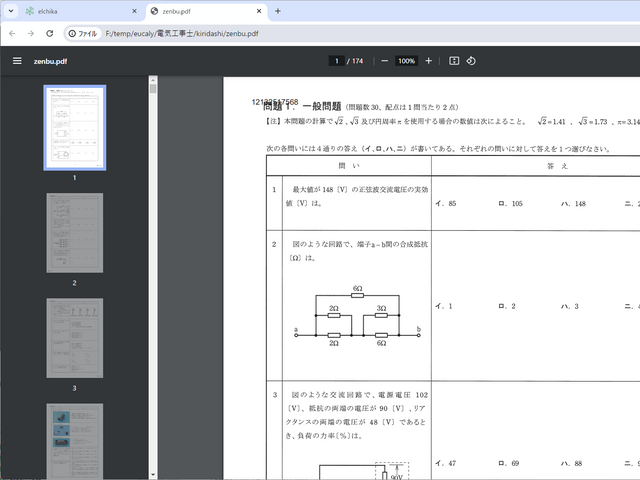Screen dimensions: 640x480
Task: Edit the current page number field
Action: click(x=337, y=61)
